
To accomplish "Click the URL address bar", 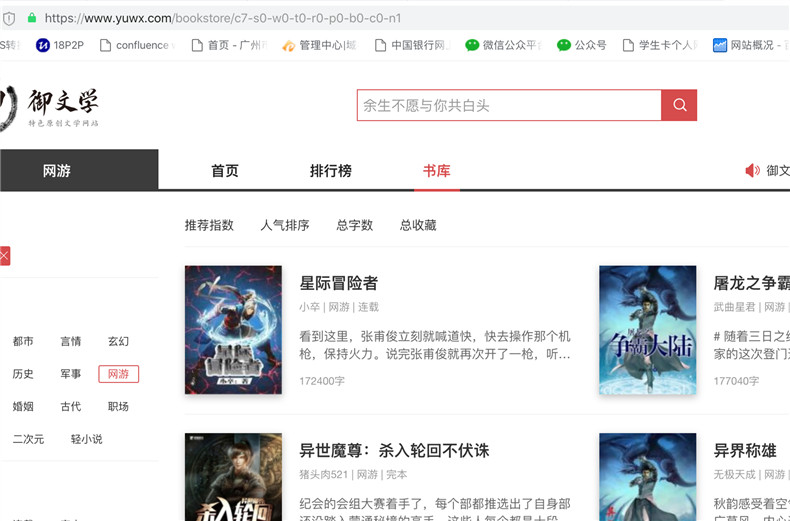I will [393, 19].
